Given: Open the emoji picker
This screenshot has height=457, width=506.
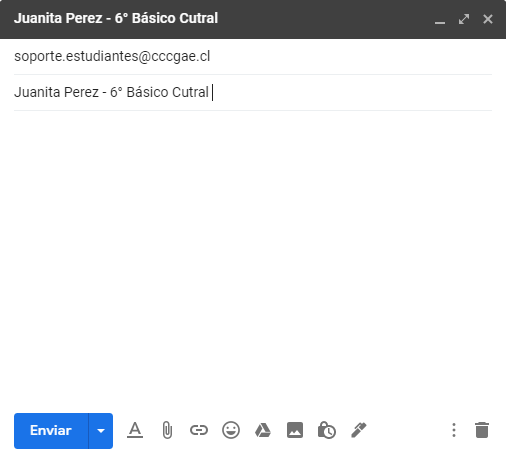Looking at the screenshot, I should [231, 430].
